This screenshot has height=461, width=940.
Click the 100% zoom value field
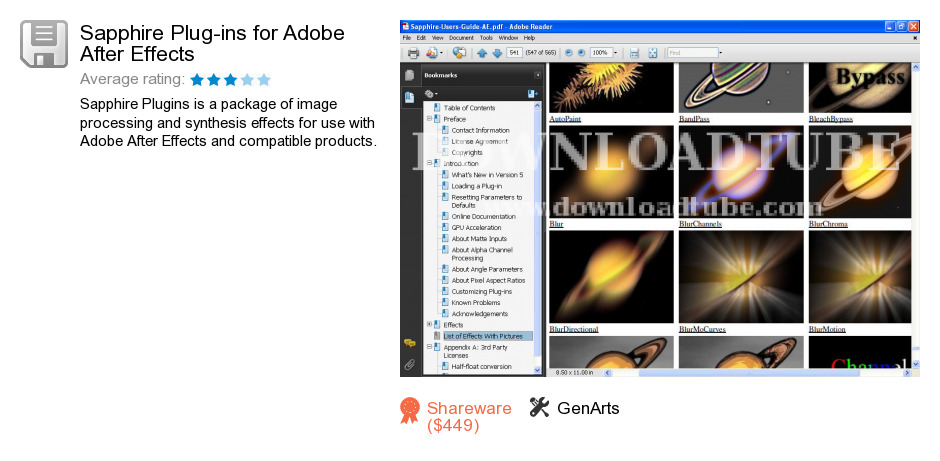(601, 53)
